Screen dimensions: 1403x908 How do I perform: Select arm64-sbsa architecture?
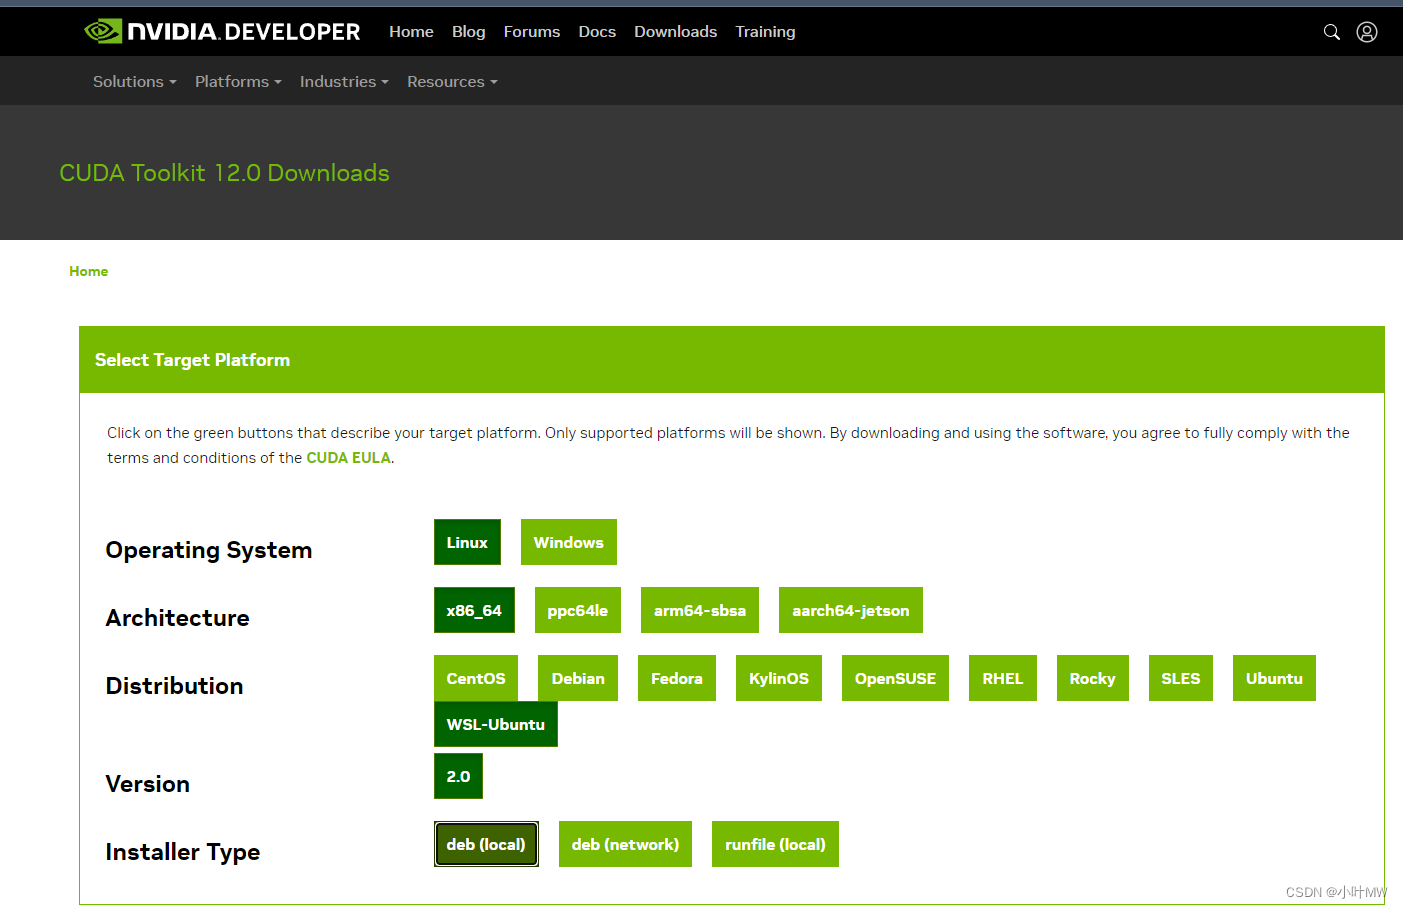pyautogui.click(x=700, y=610)
